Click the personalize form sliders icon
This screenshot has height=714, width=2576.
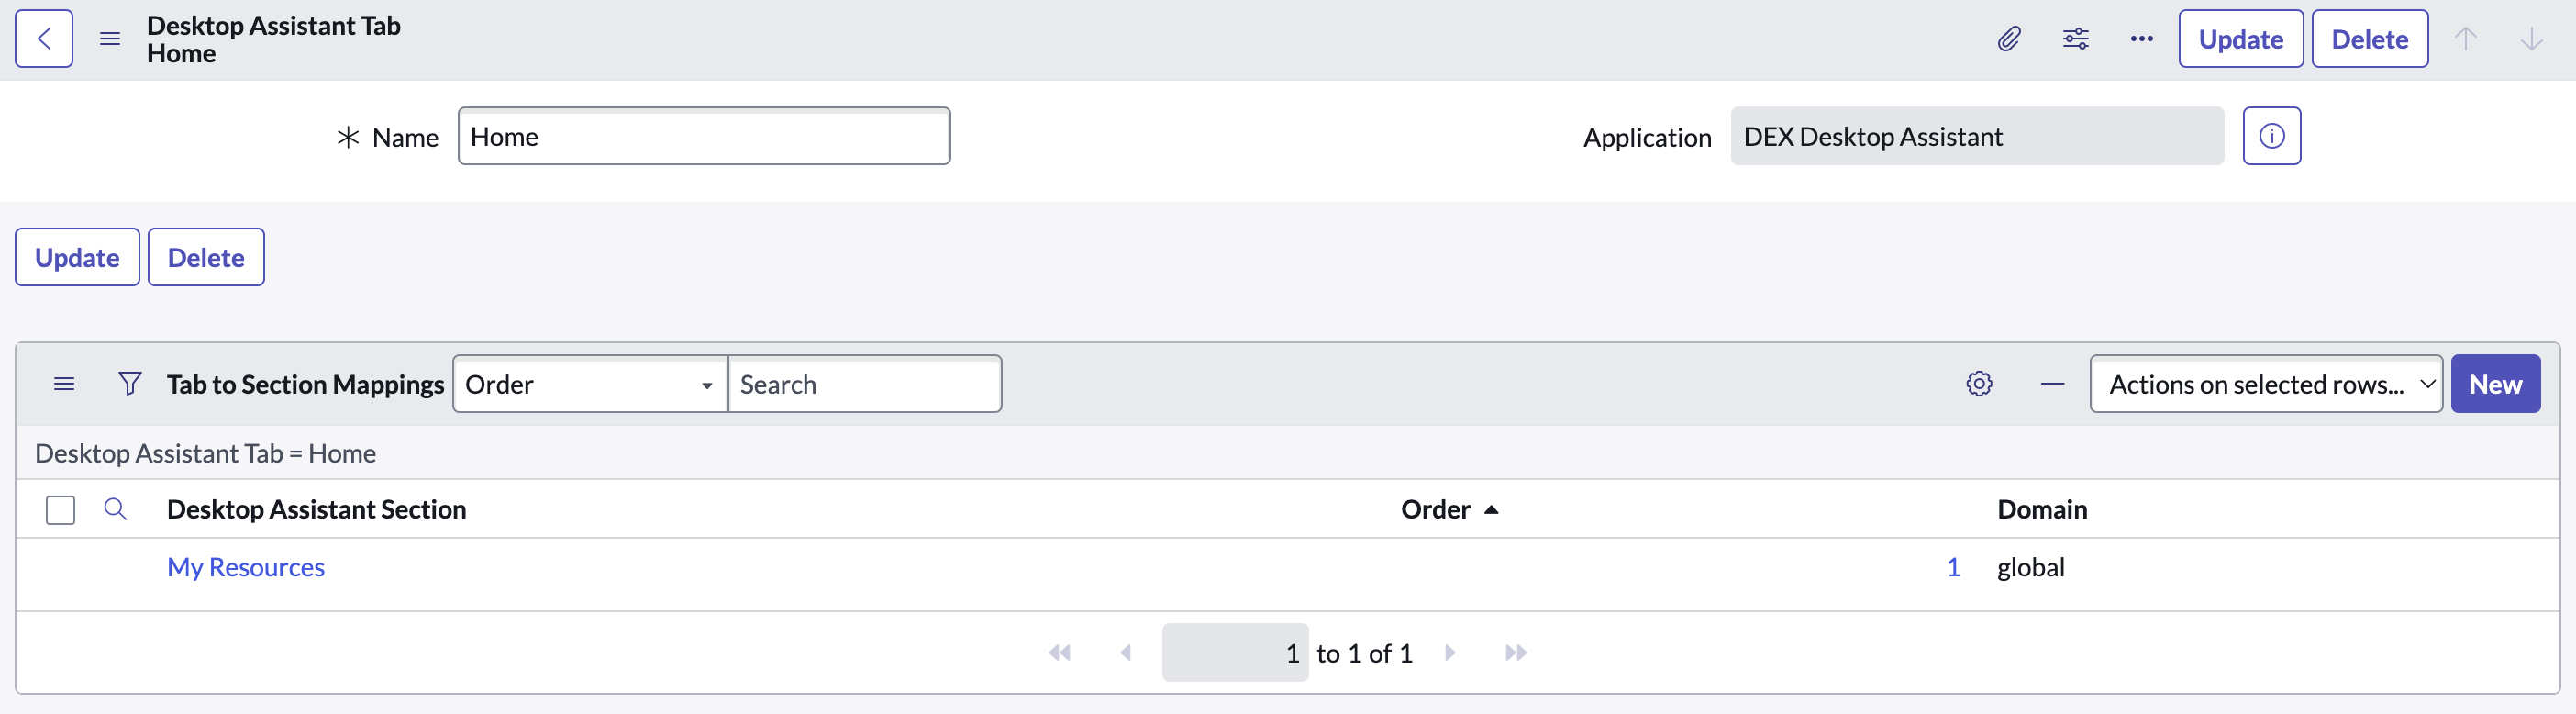2075,39
